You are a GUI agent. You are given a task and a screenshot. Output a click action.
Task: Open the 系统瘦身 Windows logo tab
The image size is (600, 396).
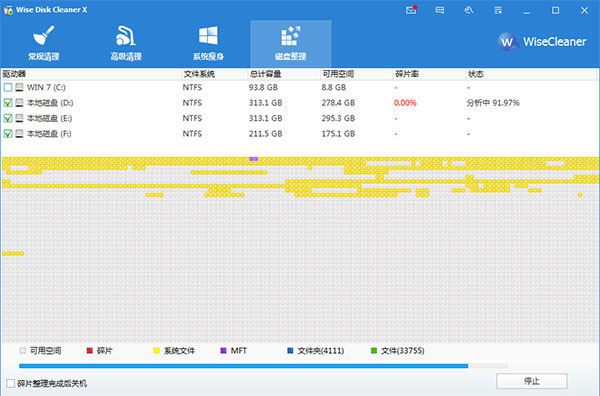208,44
